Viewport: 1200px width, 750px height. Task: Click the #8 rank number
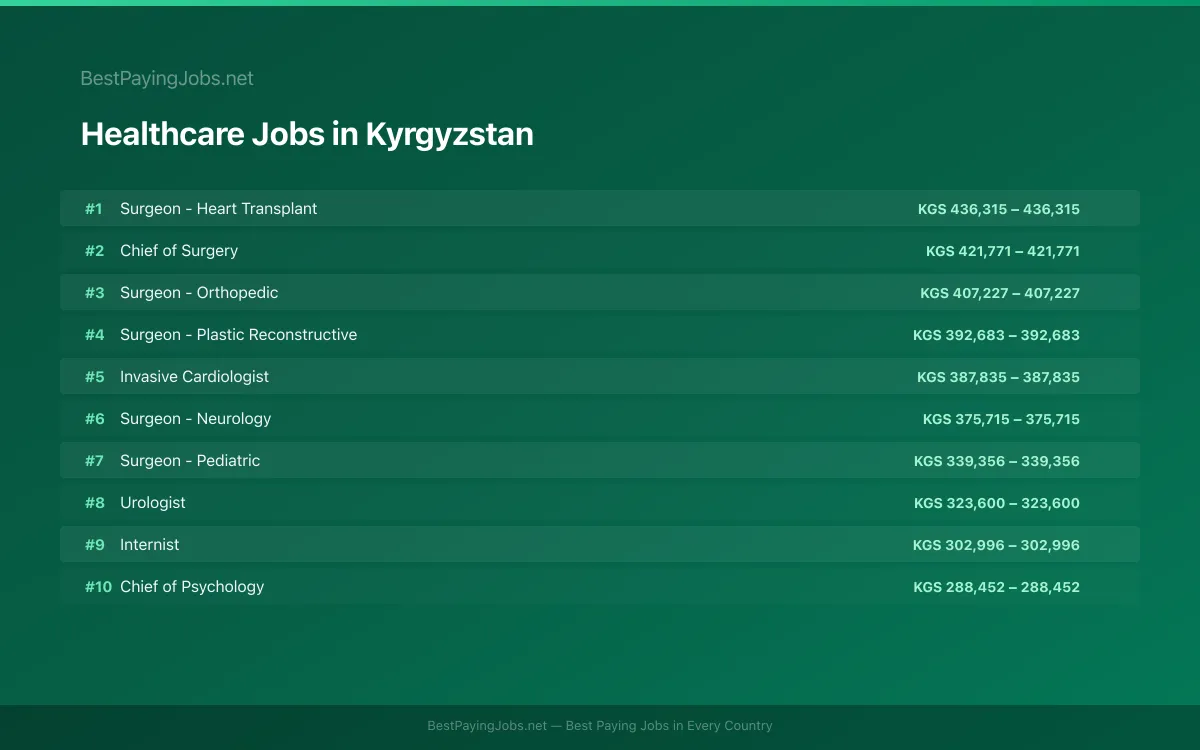click(x=94, y=503)
